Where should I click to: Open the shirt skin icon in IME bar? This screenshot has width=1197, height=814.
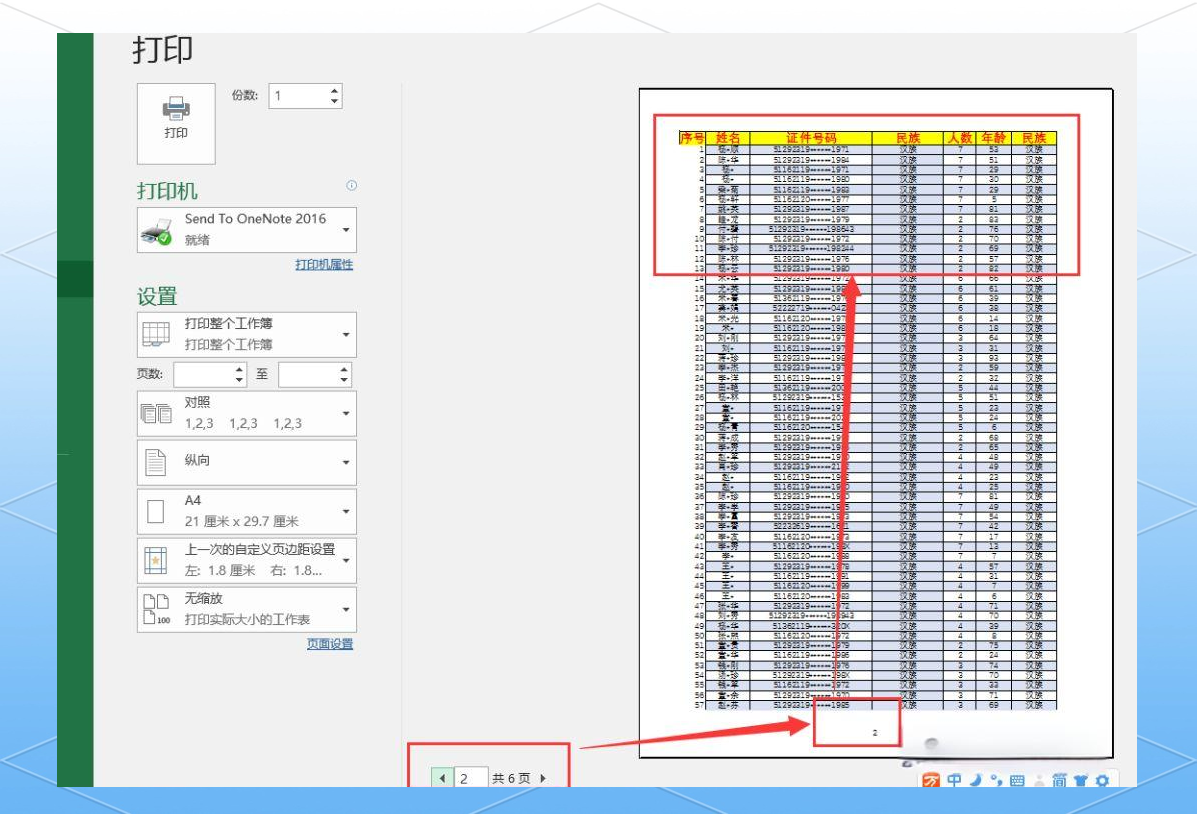pos(1081,780)
